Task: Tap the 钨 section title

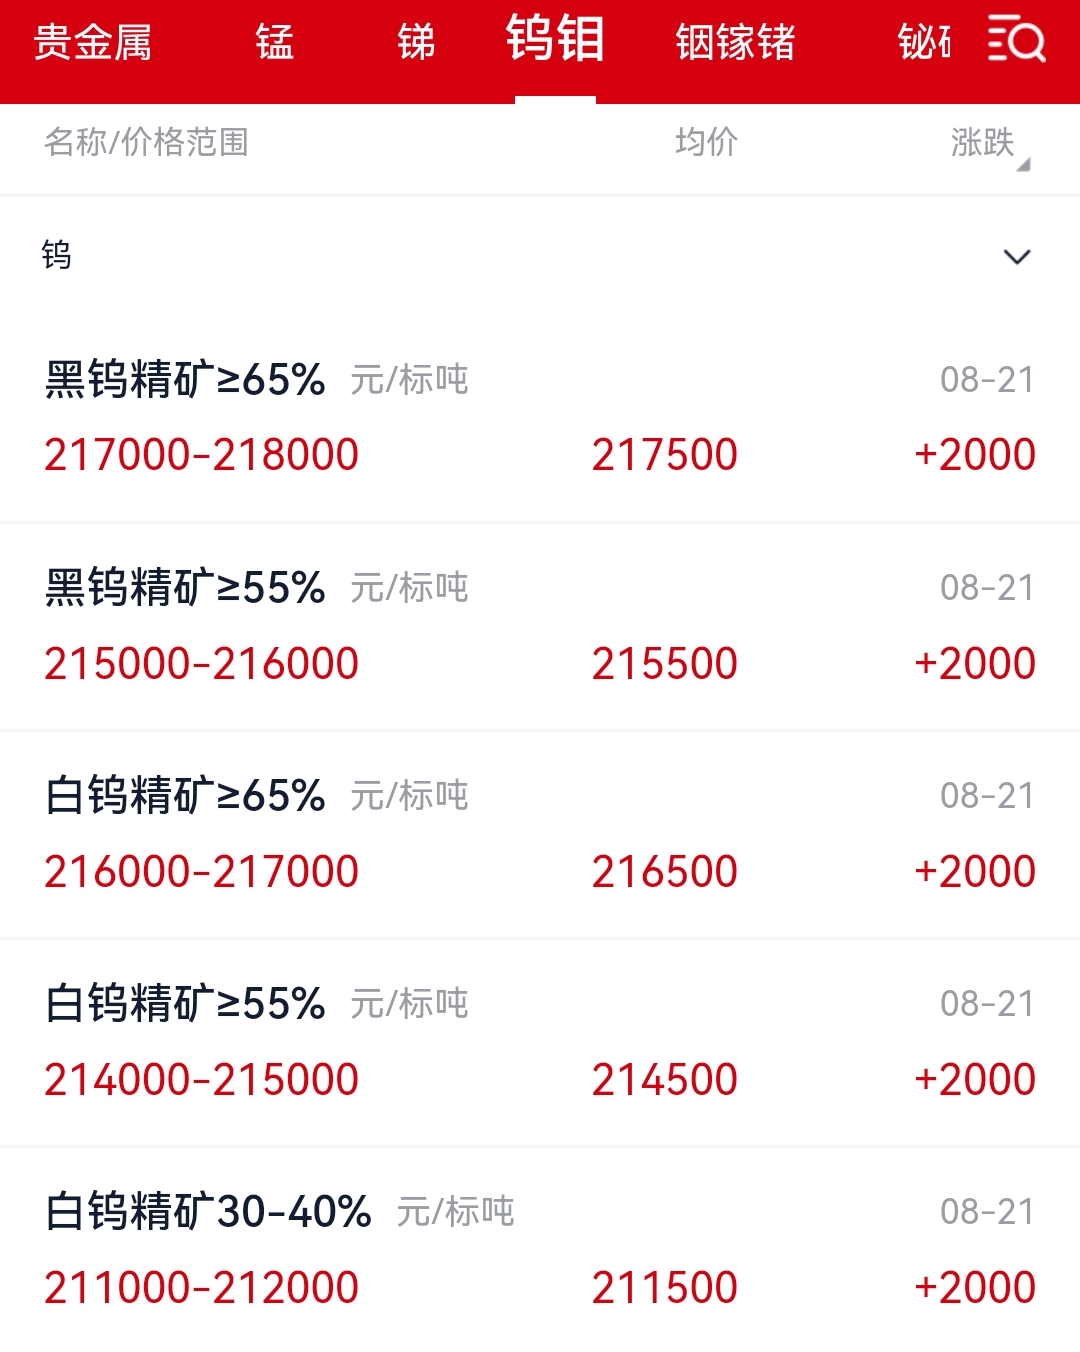Action: tap(56, 255)
